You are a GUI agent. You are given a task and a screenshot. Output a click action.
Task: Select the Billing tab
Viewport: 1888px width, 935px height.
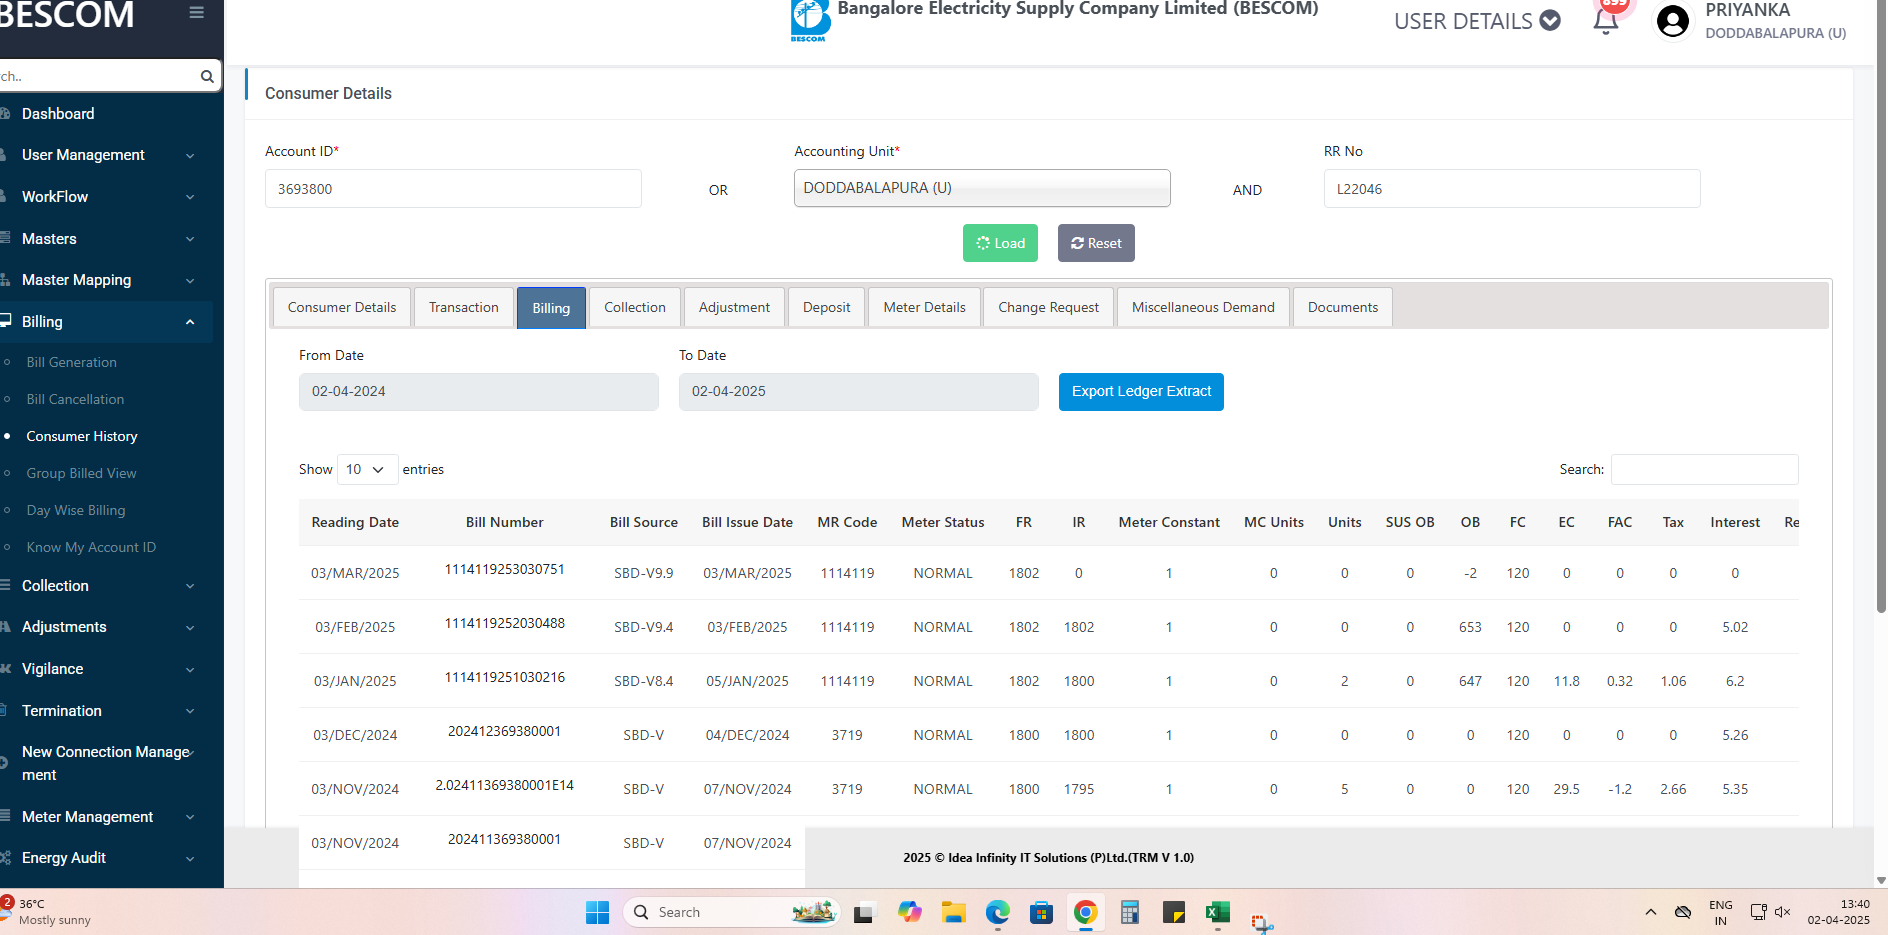(x=551, y=308)
